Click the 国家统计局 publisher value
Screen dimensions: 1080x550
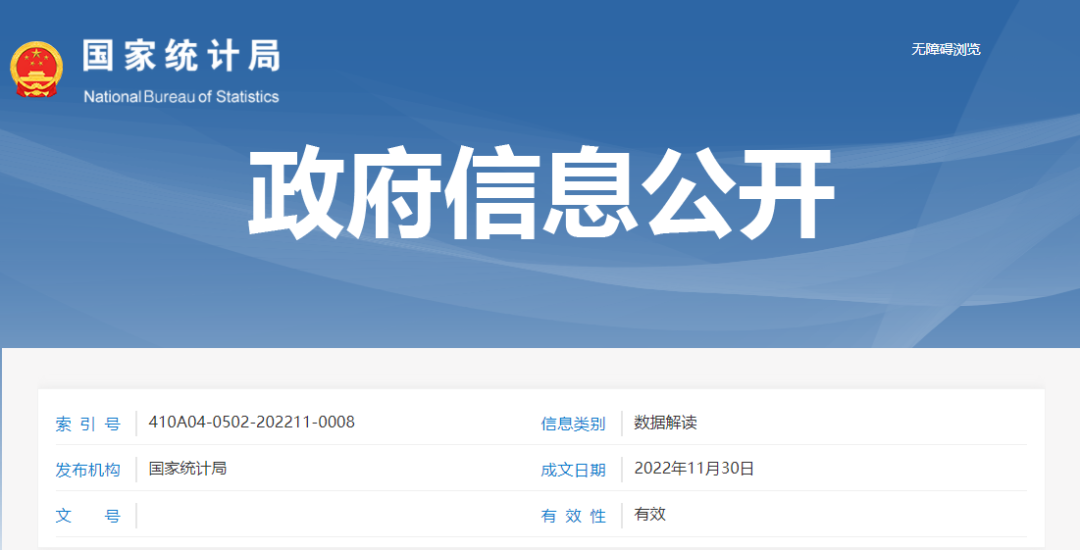(x=188, y=468)
